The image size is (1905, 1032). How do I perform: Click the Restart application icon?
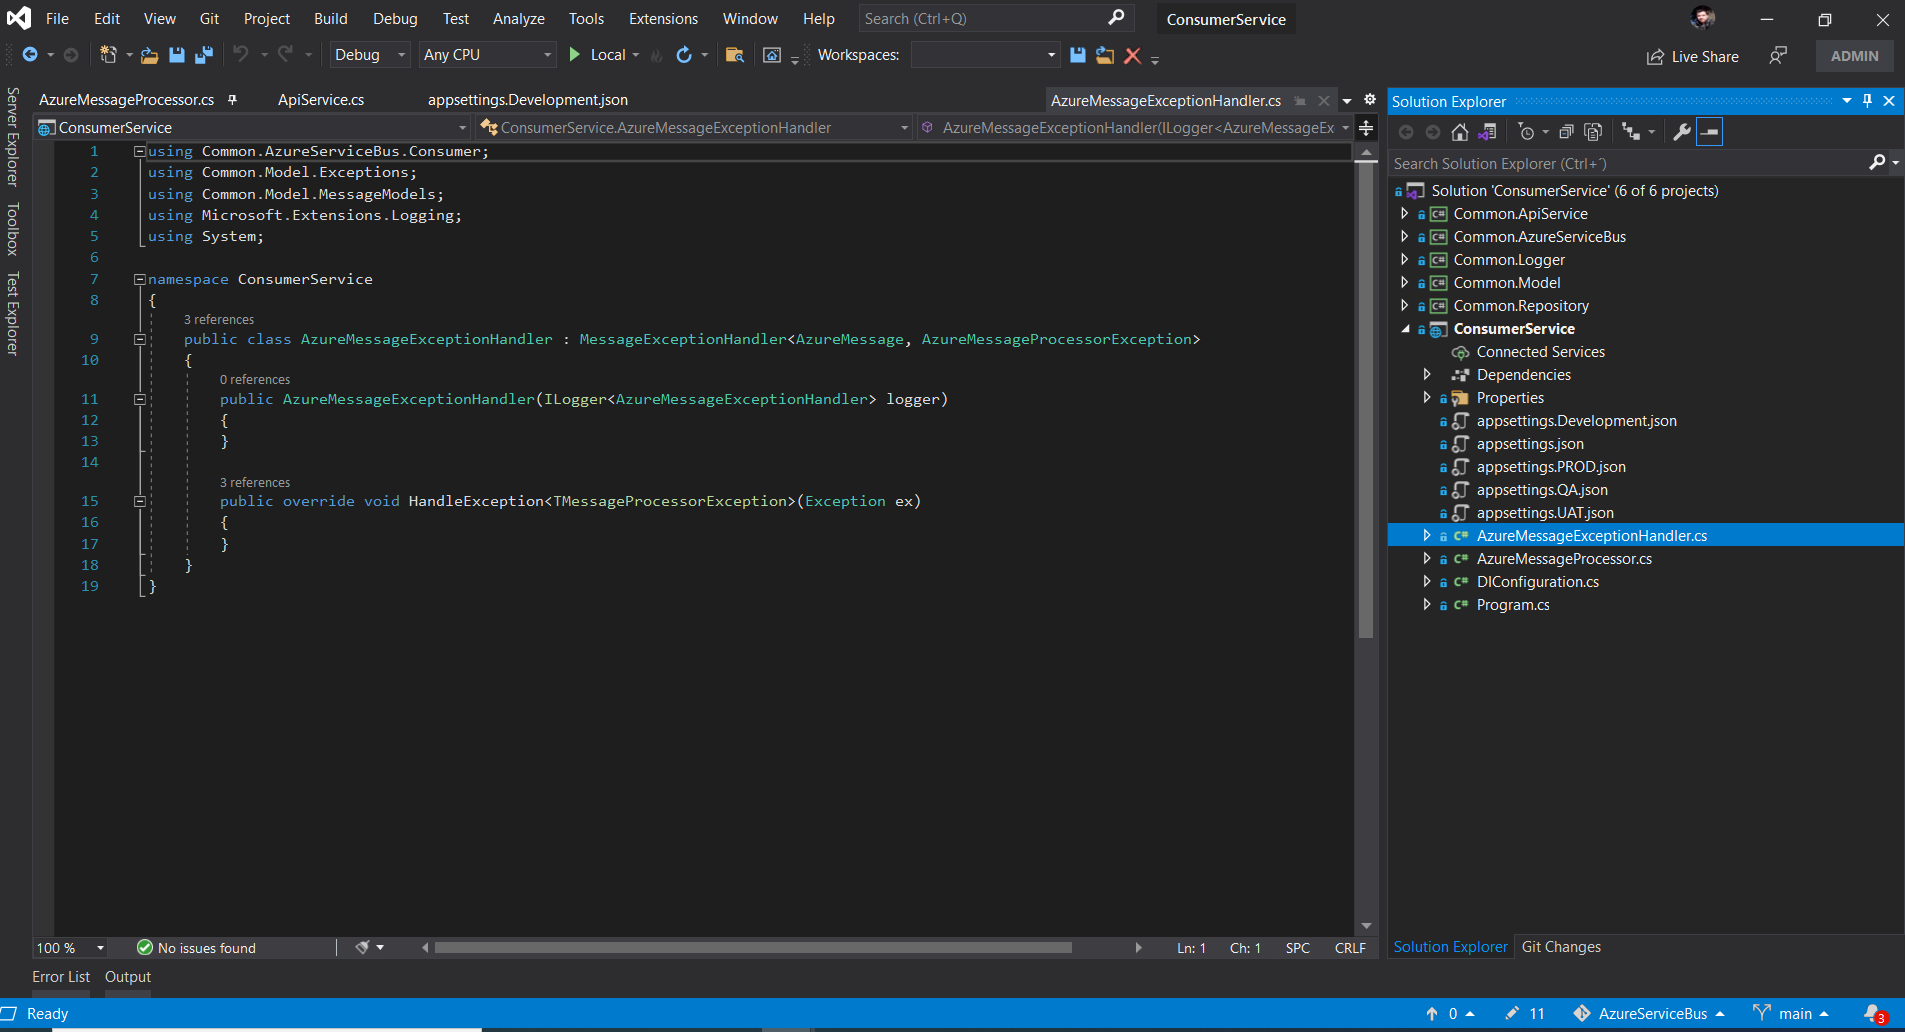(684, 55)
